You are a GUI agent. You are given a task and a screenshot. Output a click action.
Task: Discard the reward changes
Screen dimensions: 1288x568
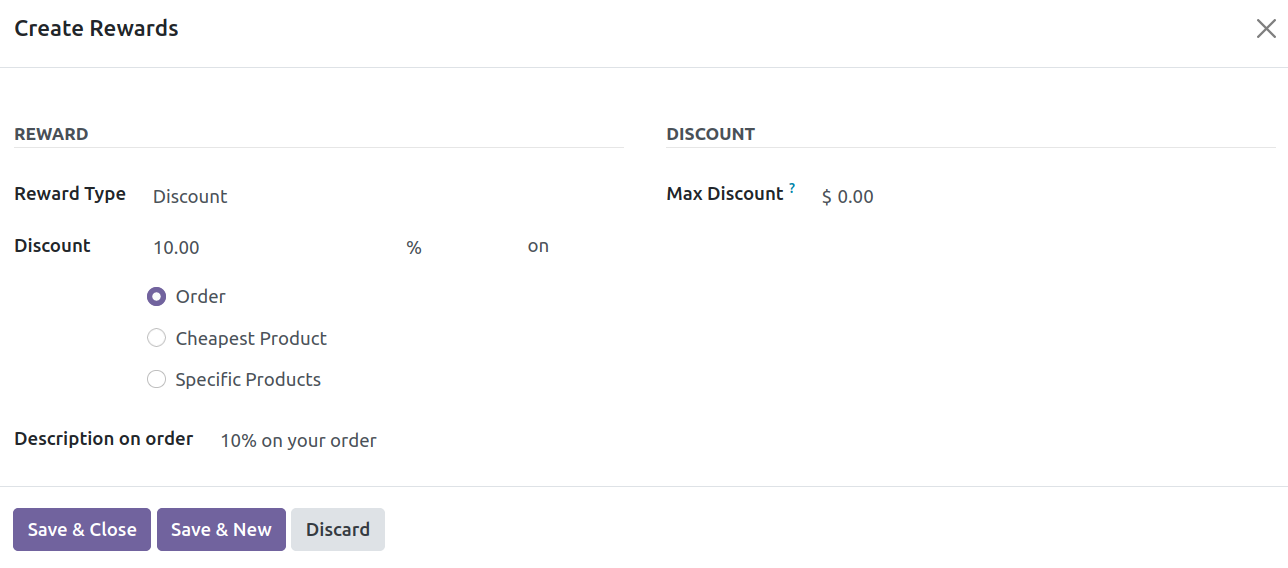tap(338, 530)
